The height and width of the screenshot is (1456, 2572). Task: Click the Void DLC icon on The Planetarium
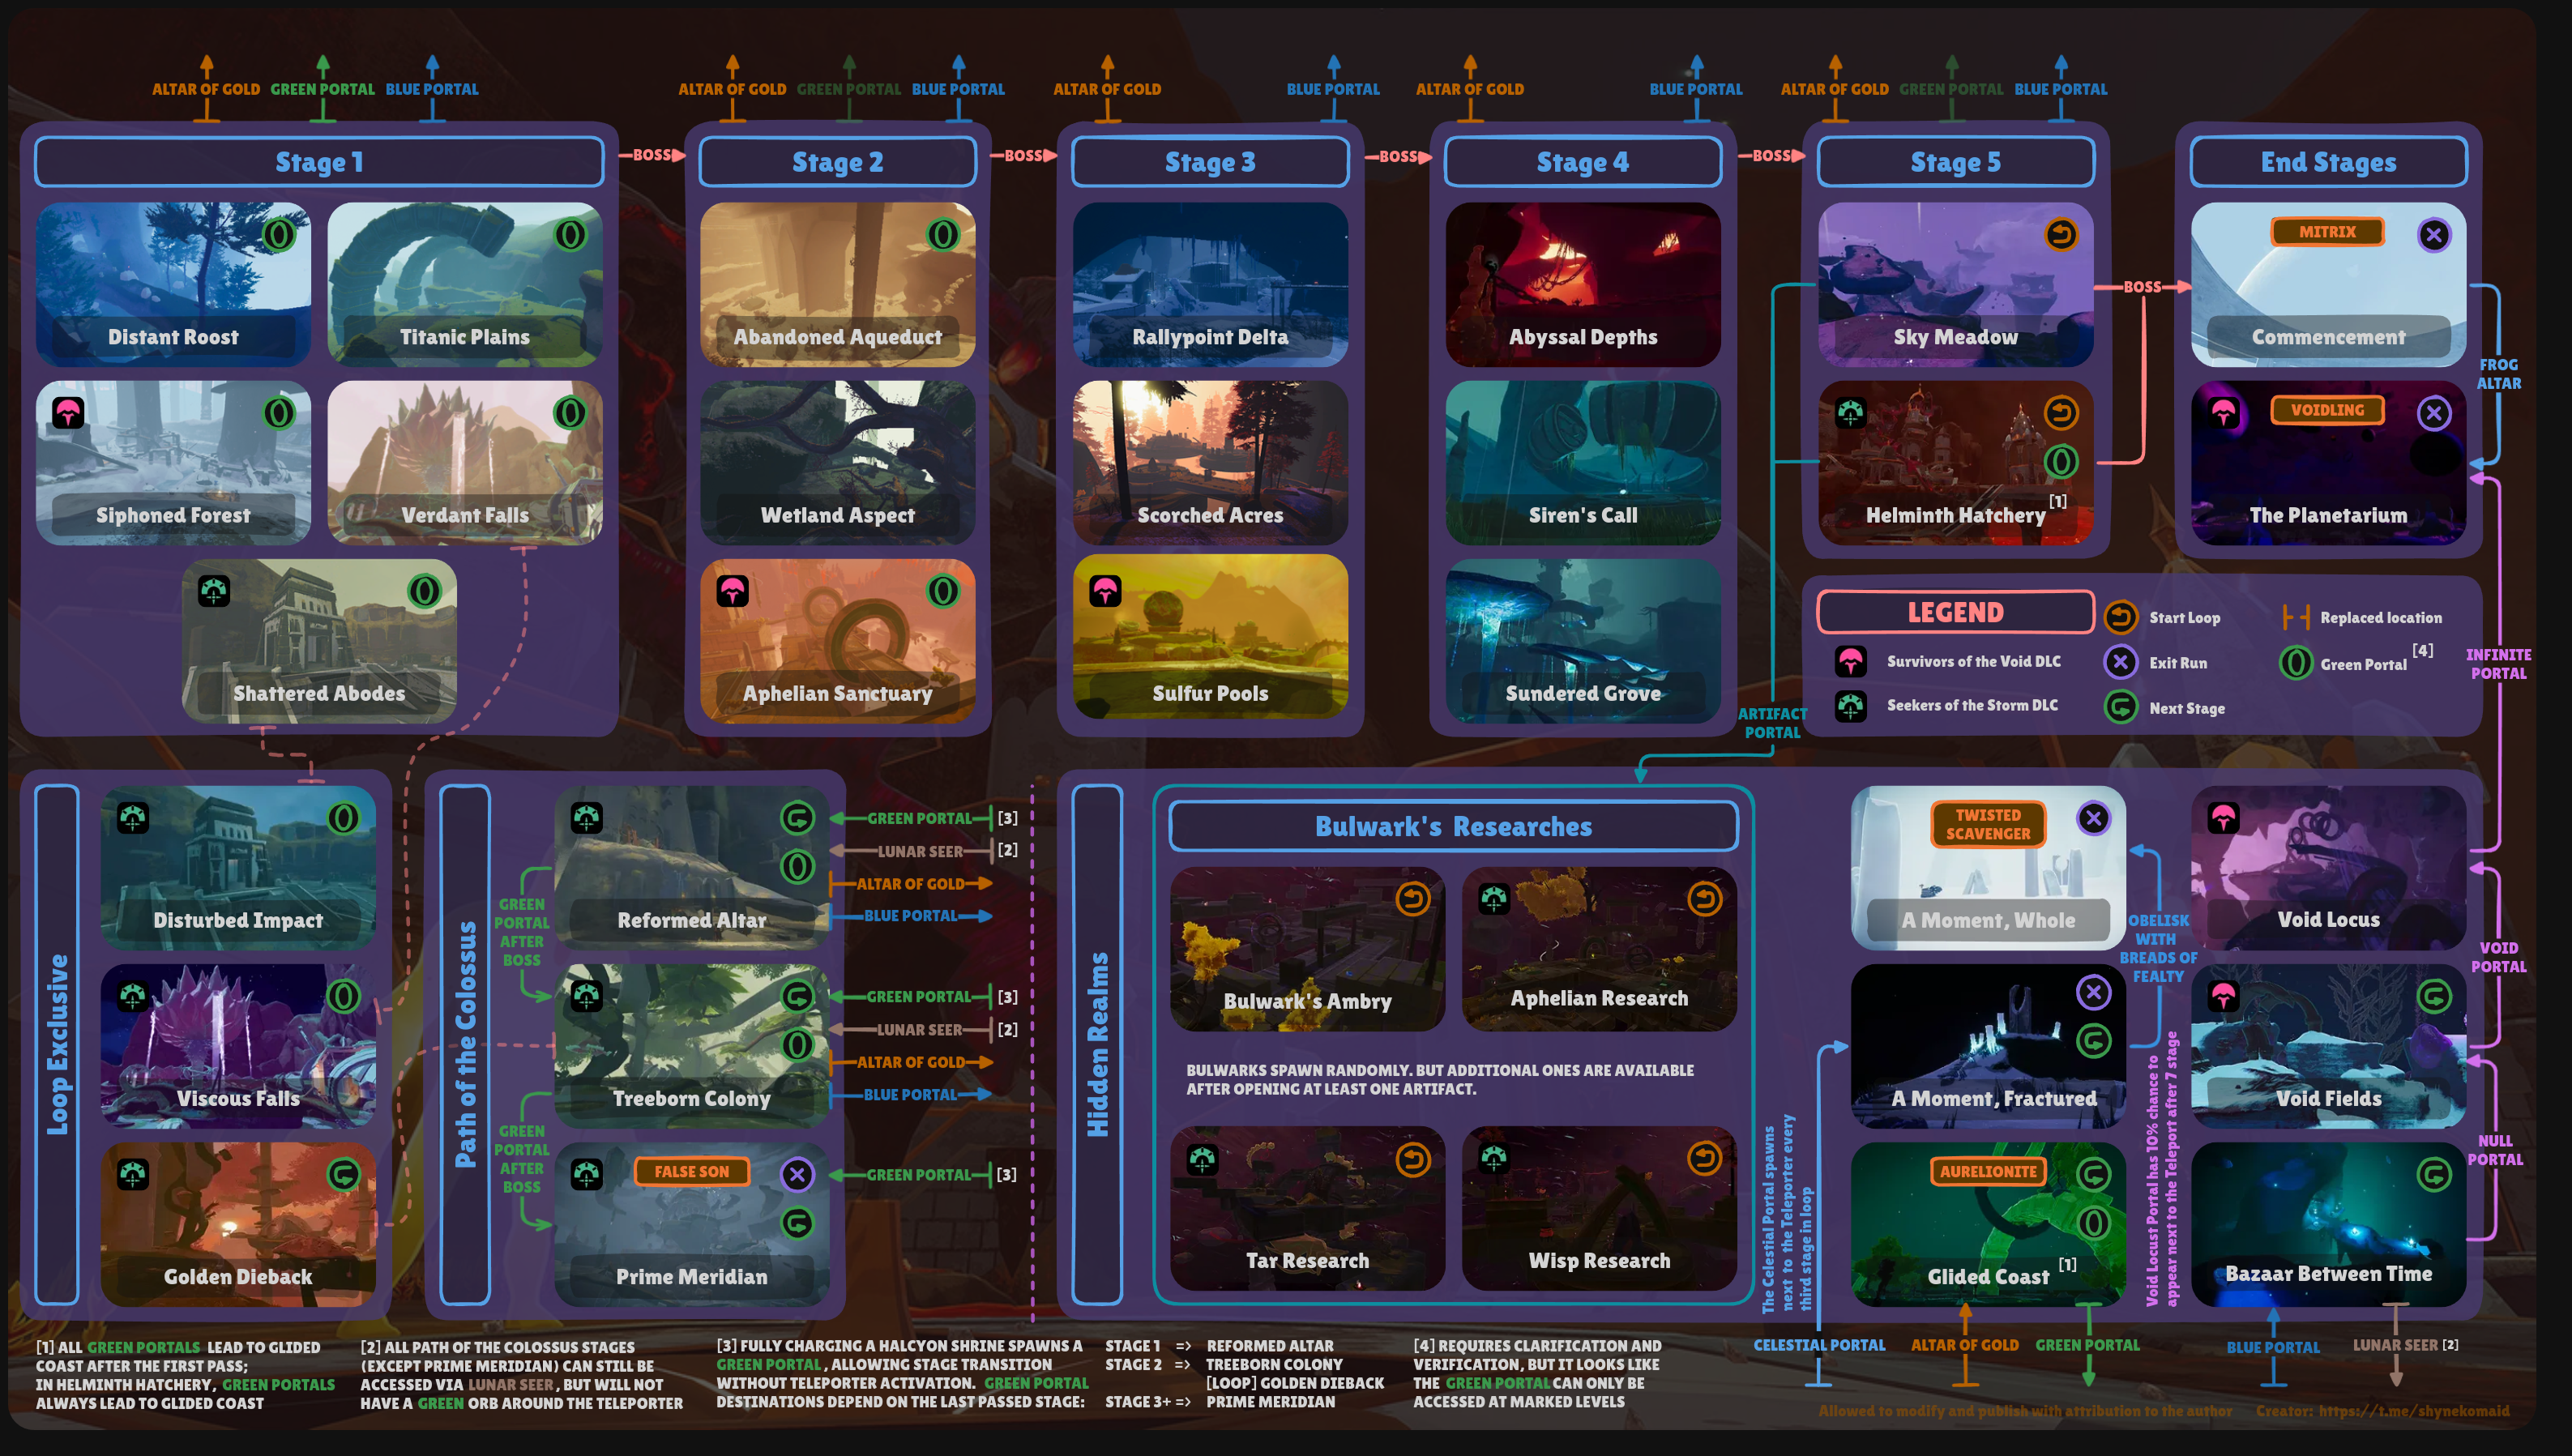(x=2223, y=412)
